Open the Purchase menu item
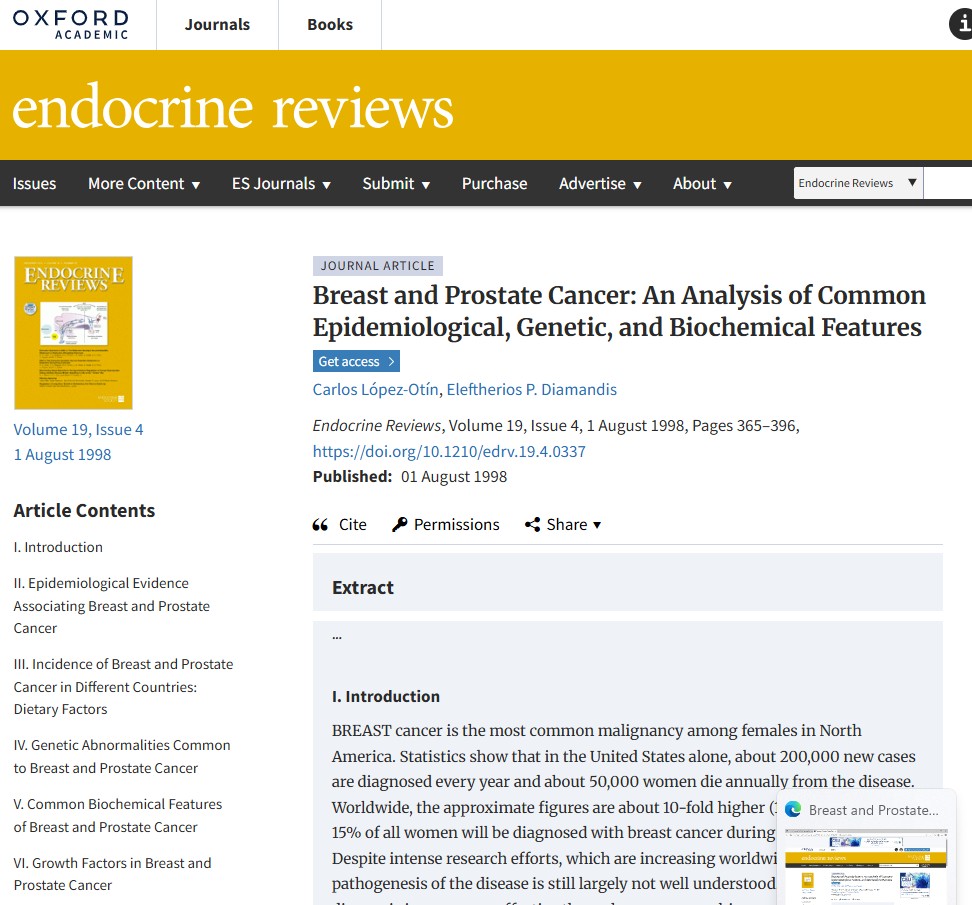 (x=494, y=184)
